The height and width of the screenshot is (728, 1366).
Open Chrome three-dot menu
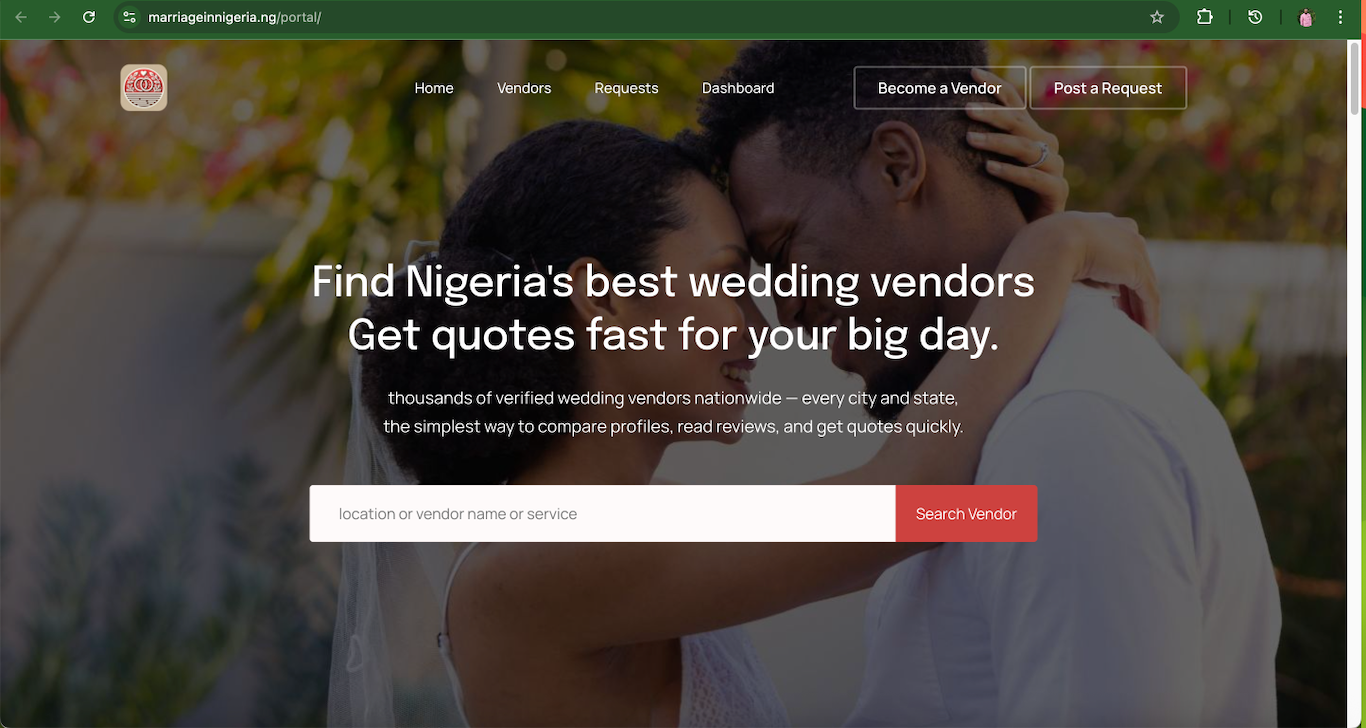pos(1340,17)
